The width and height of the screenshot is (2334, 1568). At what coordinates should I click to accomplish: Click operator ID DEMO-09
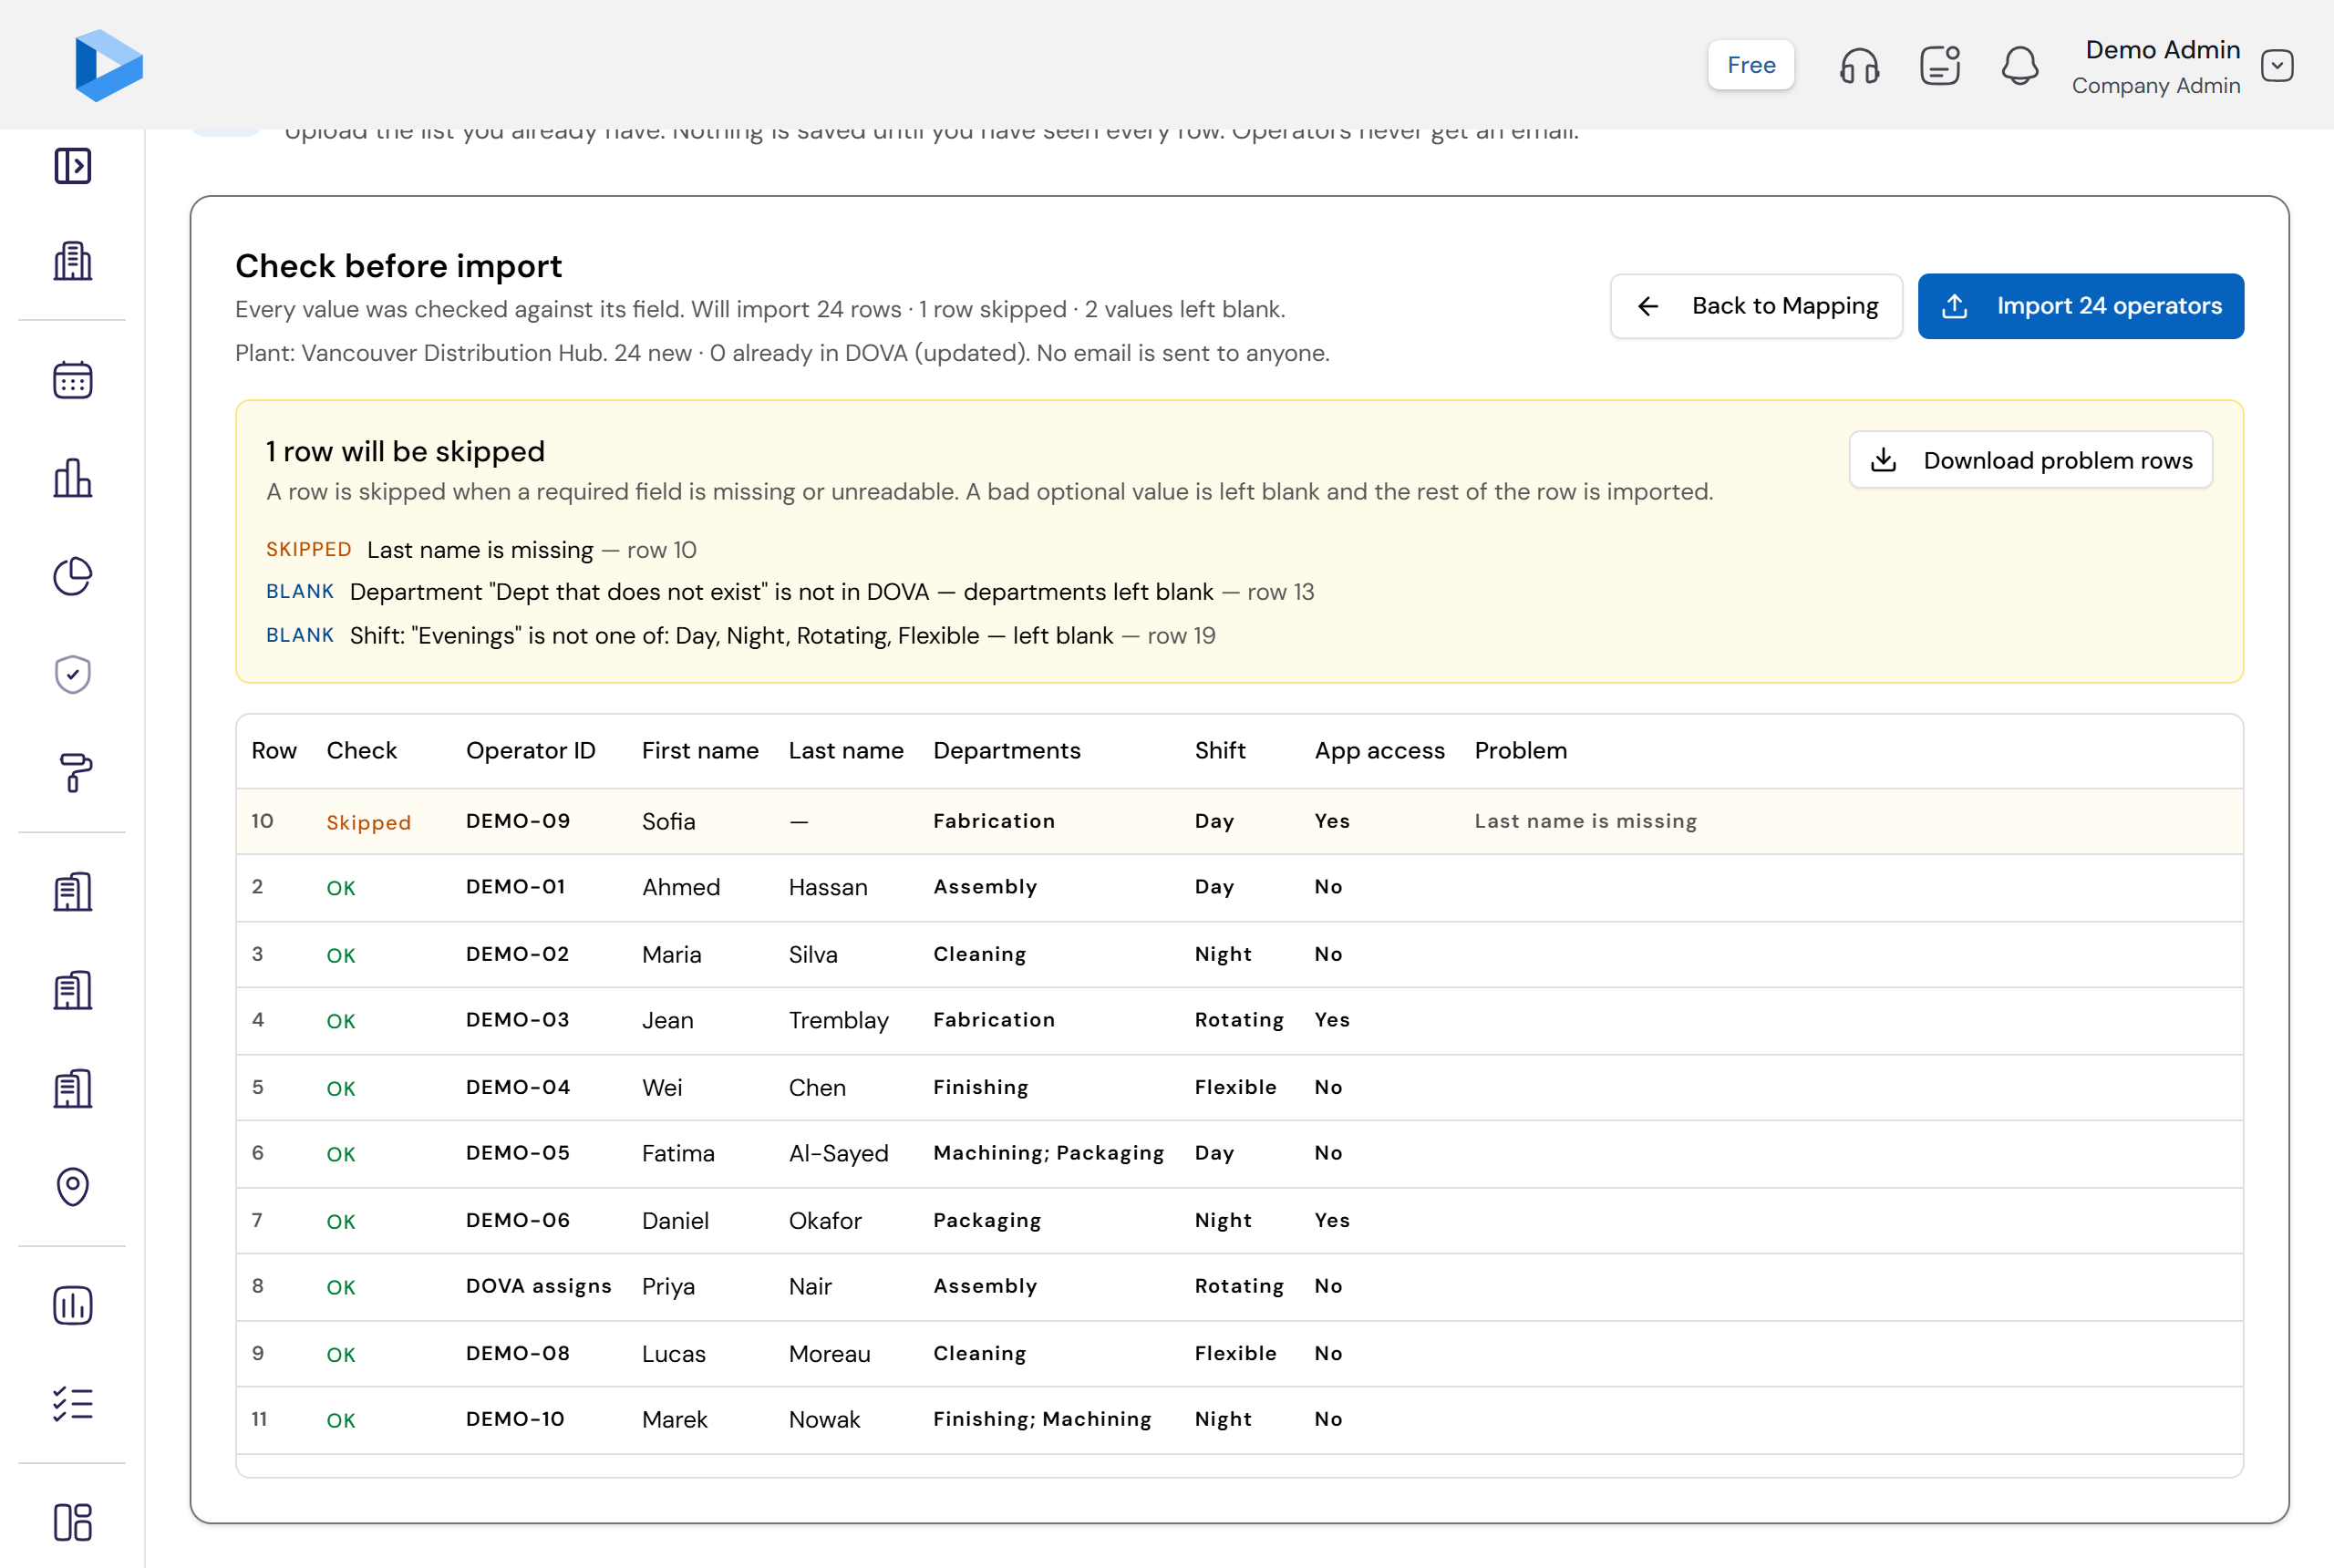(x=517, y=821)
